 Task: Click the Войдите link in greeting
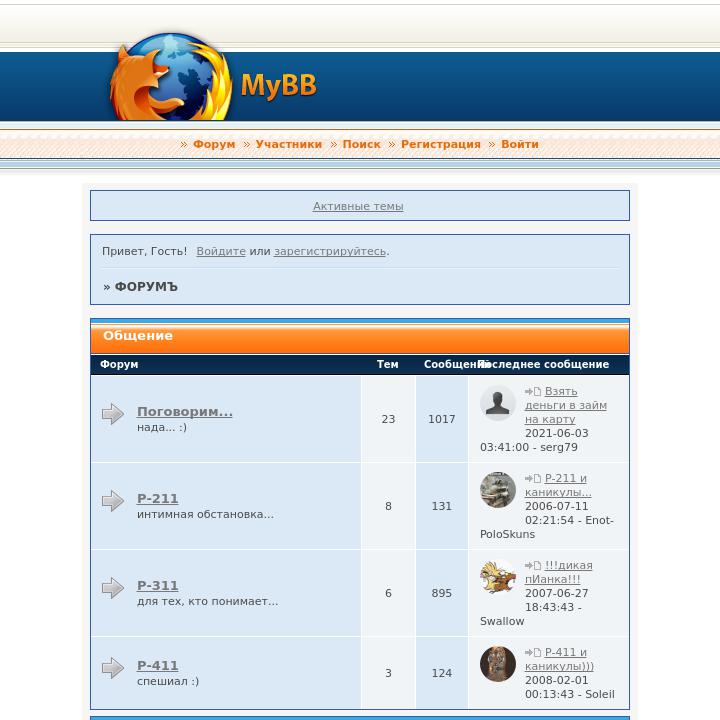221,251
